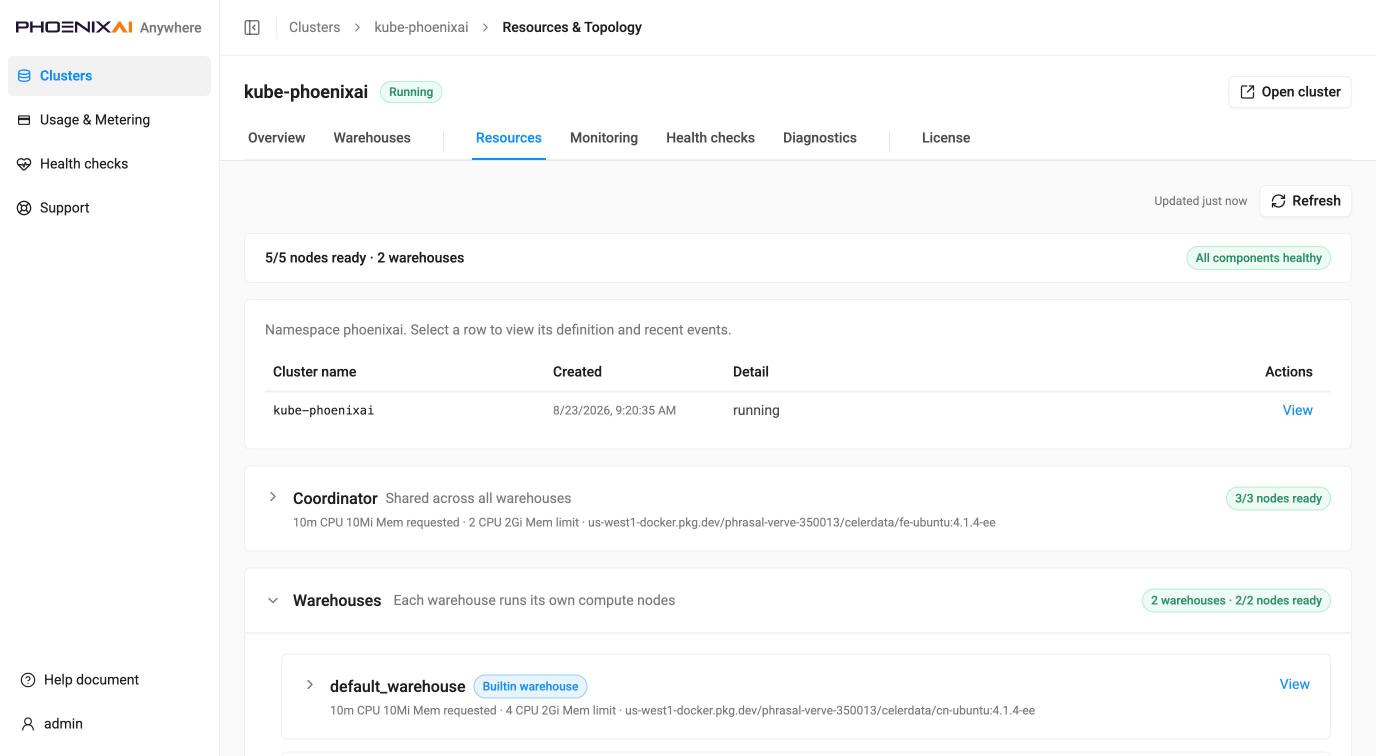Click Shared across all warehouses subtitle

tap(478, 498)
